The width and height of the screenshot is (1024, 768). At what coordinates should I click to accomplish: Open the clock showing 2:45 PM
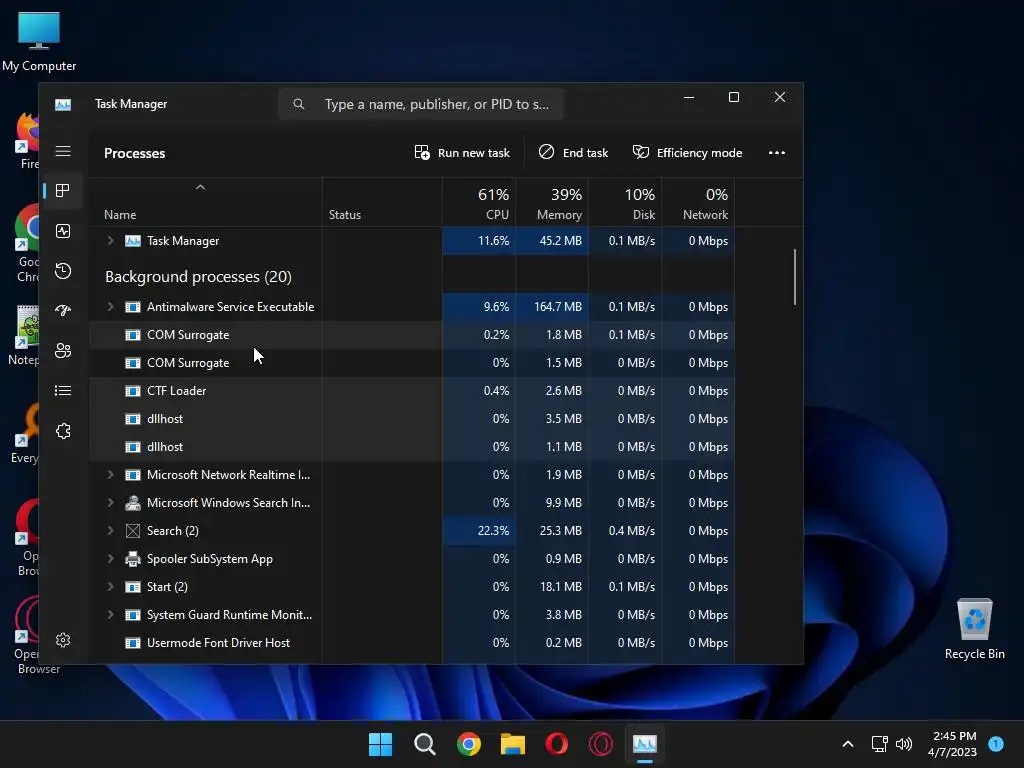coord(952,744)
